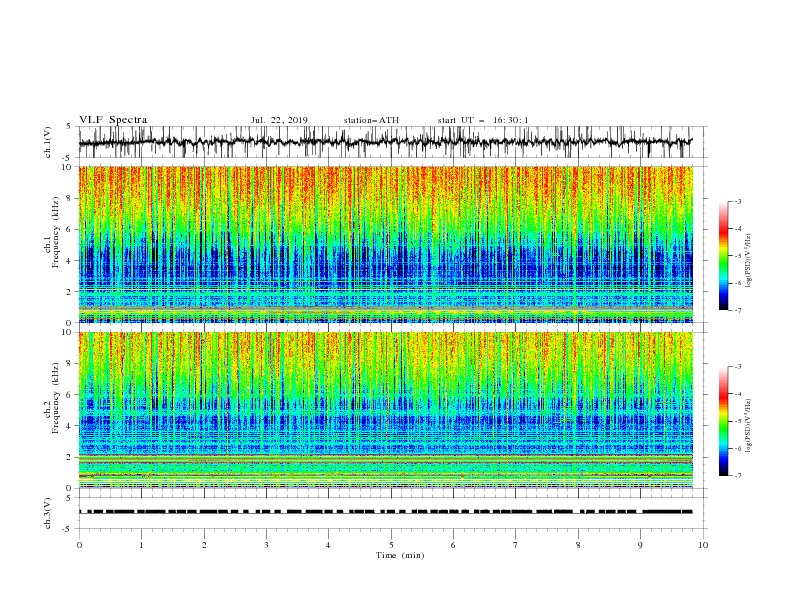Viewport: 792px width, 612px height.
Task: Click the "station=ATH" label
Action: coord(371,120)
